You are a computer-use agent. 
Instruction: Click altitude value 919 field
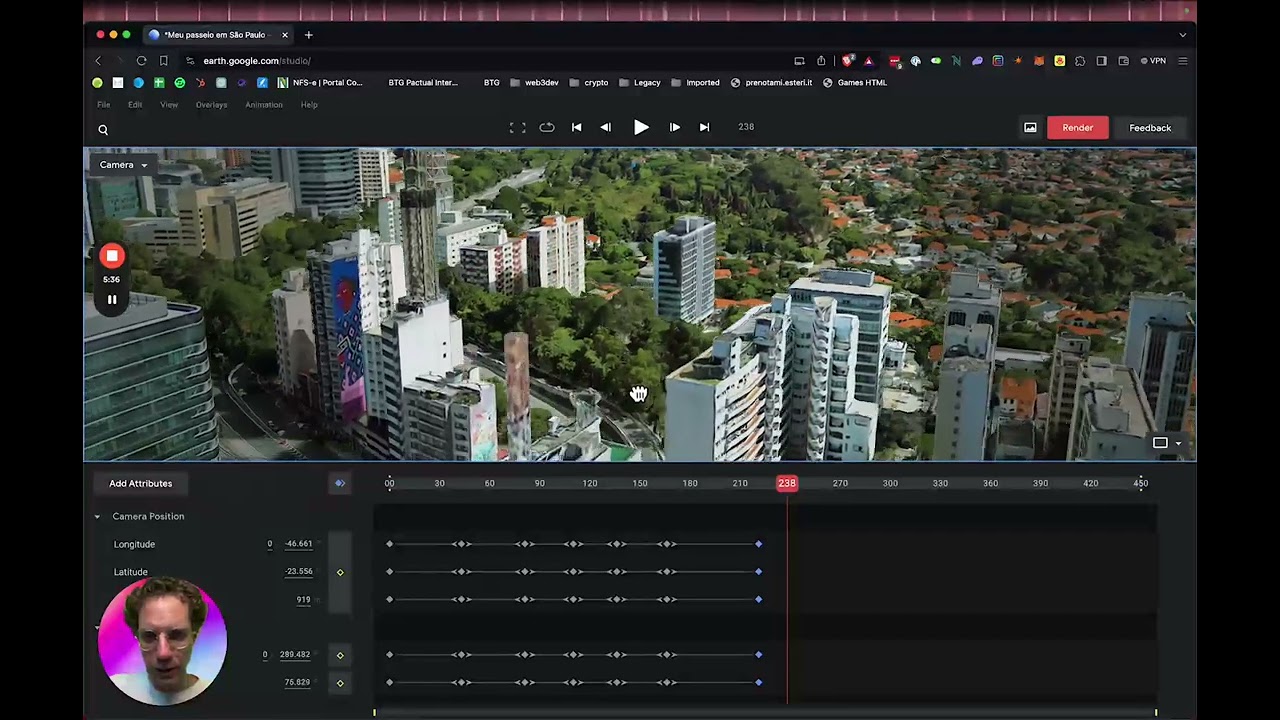tap(303, 600)
